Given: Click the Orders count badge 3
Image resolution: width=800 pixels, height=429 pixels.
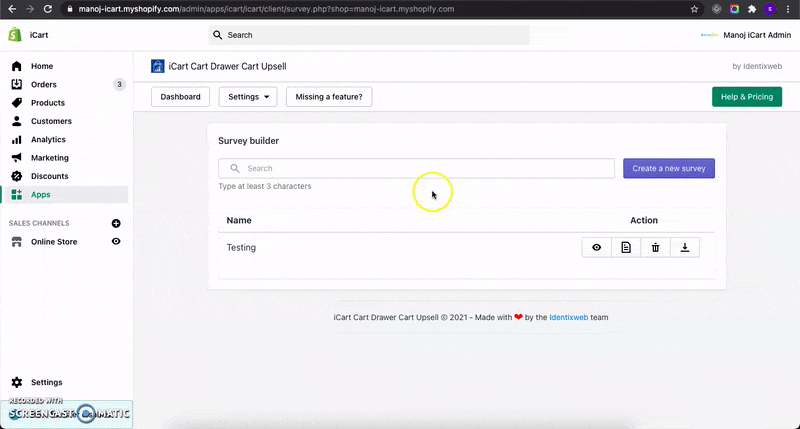Looking at the screenshot, I should click(x=119, y=84).
